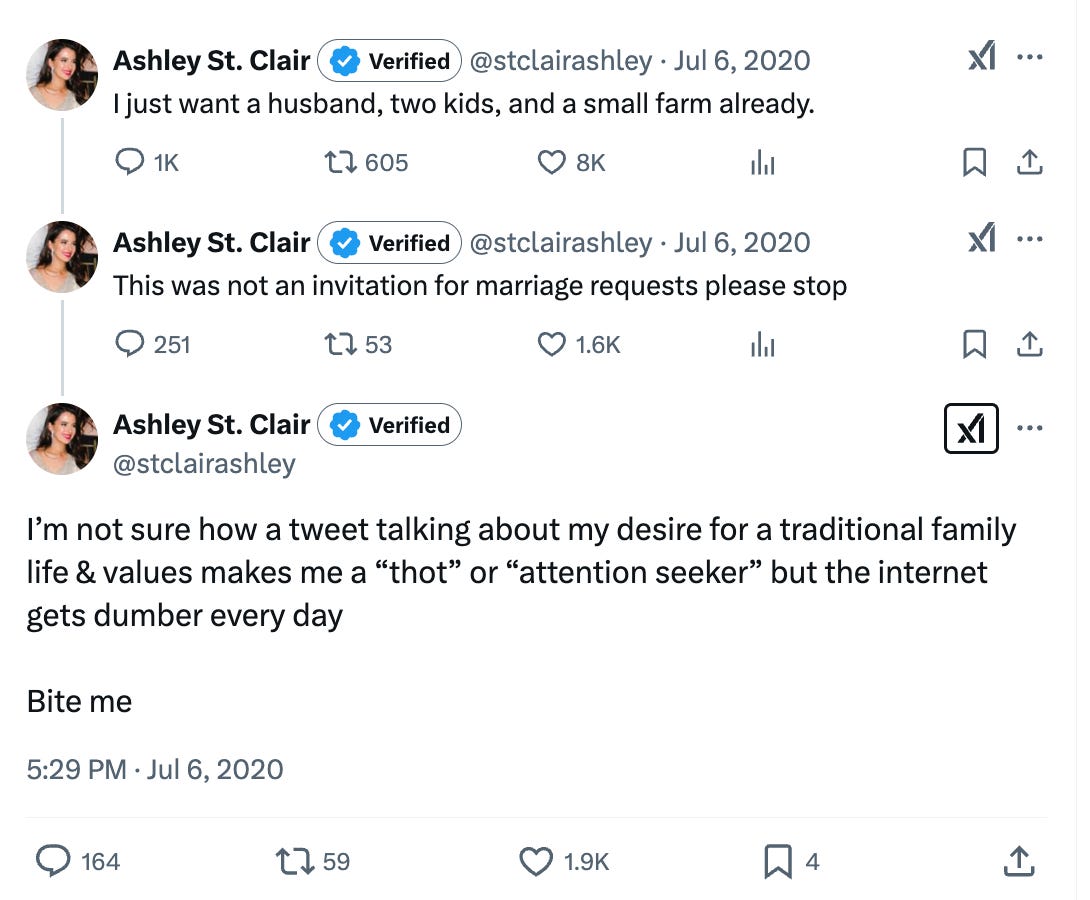This screenshot has width=1090, height=900.
Task: Like the first tweet
Action: point(552,162)
